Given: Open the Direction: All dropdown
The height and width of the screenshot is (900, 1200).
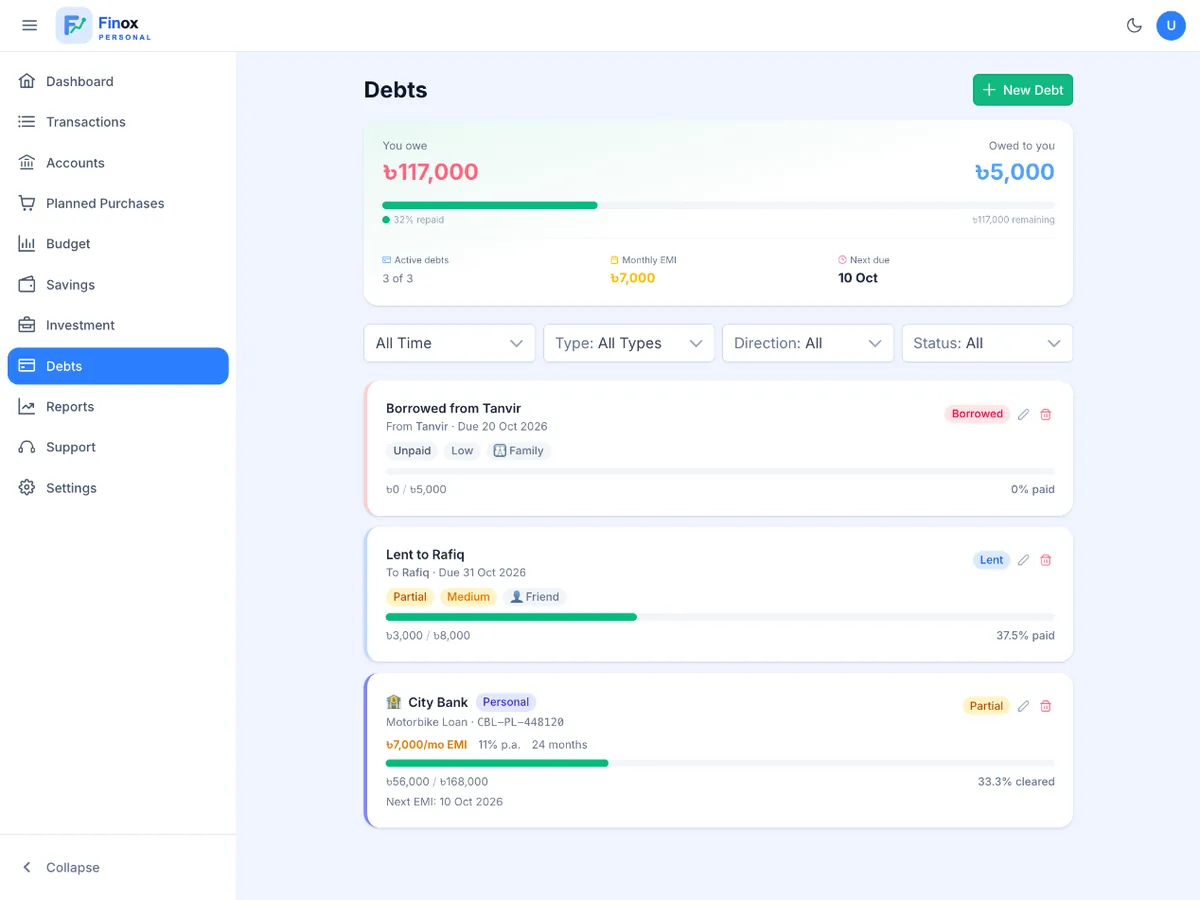Looking at the screenshot, I should [x=808, y=343].
